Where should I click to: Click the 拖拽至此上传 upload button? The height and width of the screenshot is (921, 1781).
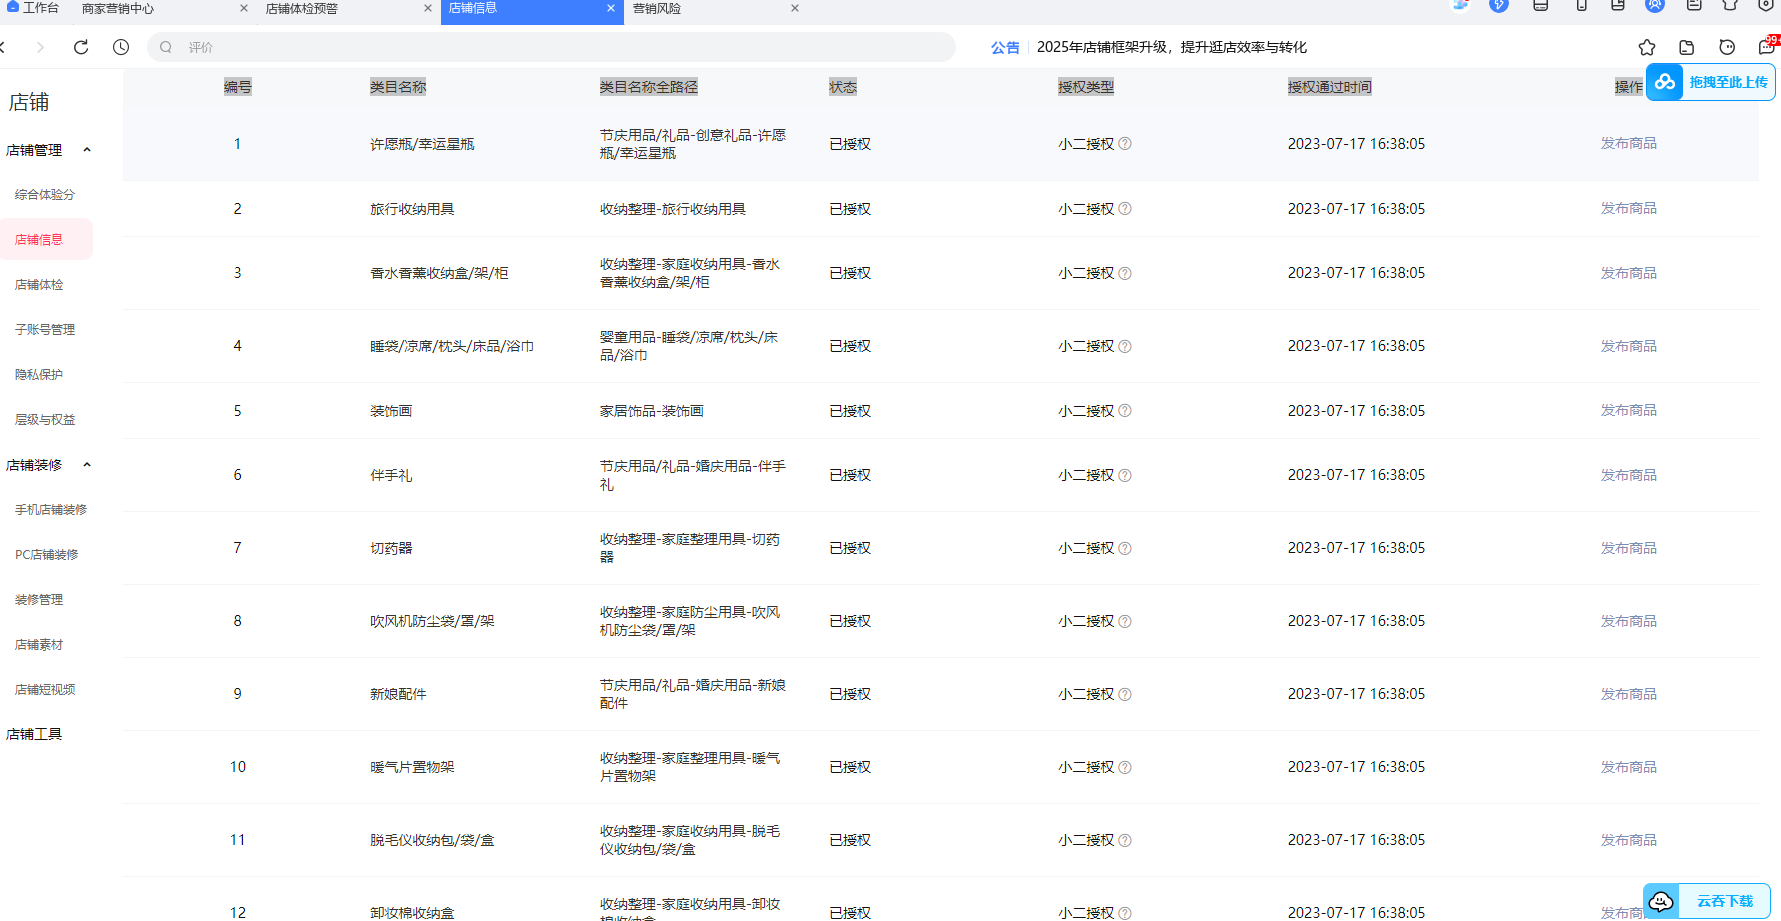pos(1711,82)
